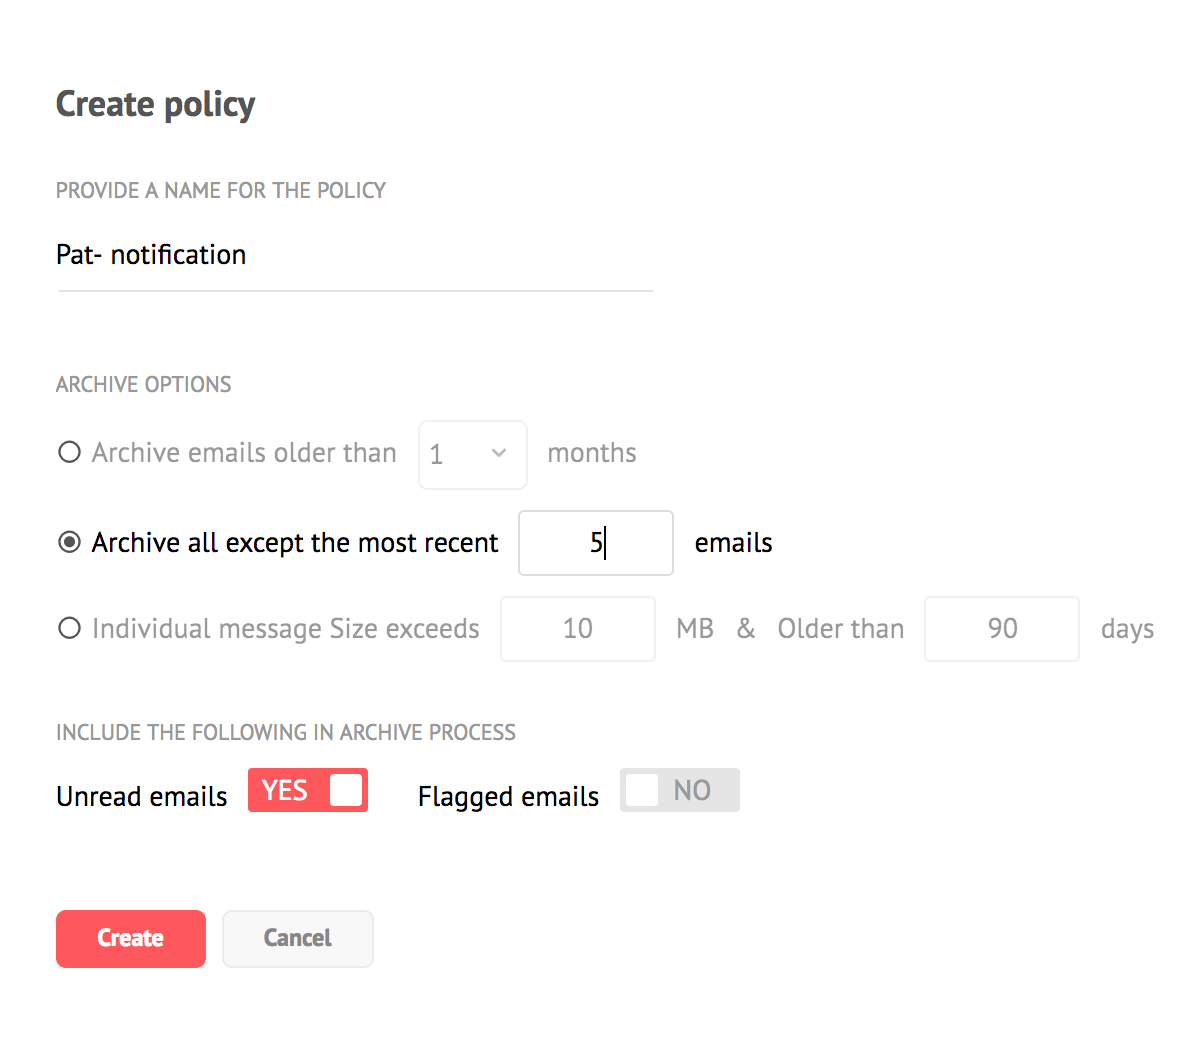
Task: Click the "Archive all except the most recent" label
Action: 295,543
